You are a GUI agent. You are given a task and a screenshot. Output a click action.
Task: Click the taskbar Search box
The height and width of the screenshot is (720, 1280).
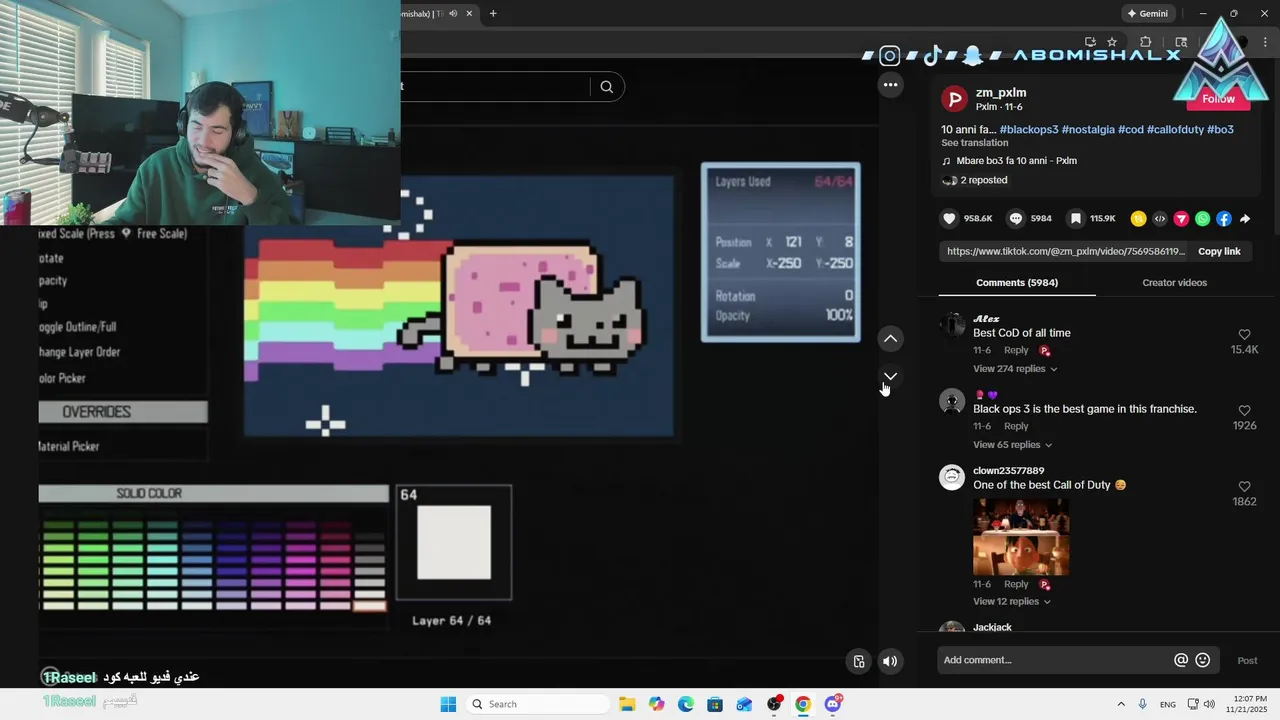(x=538, y=704)
